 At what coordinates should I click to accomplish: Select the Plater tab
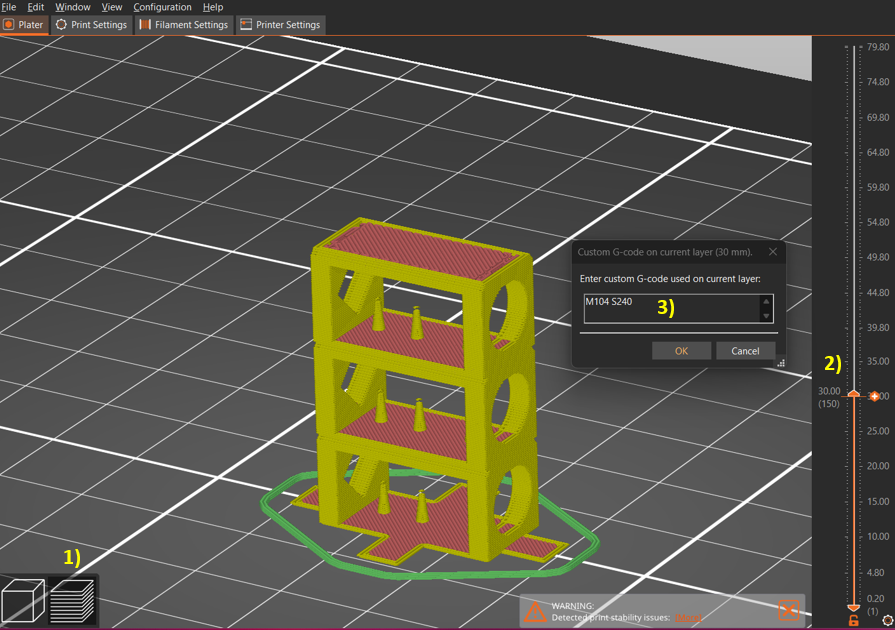point(24,24)
